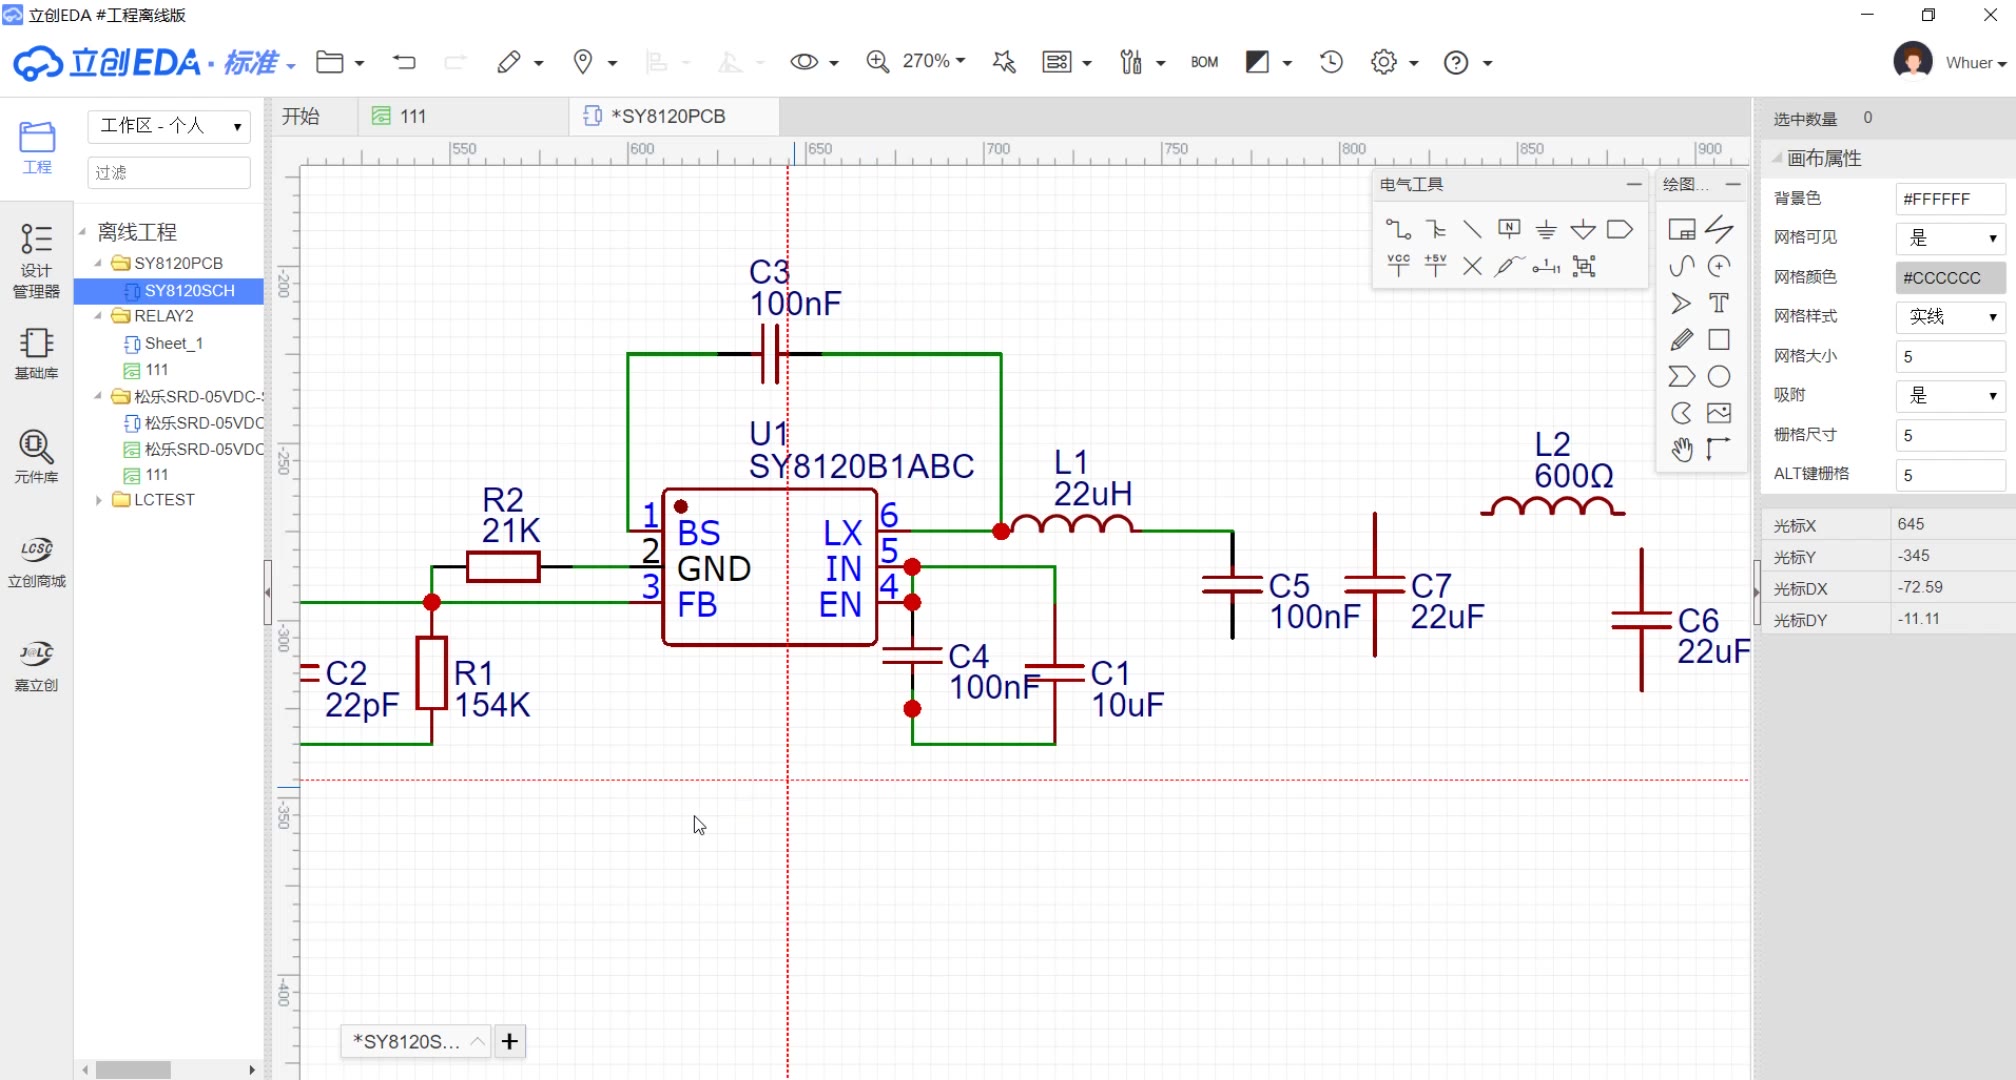Select the Text tool in drawing tools
Image resolution: width=2016 pixels, height=1080 pixels.
pos(1719,303)
